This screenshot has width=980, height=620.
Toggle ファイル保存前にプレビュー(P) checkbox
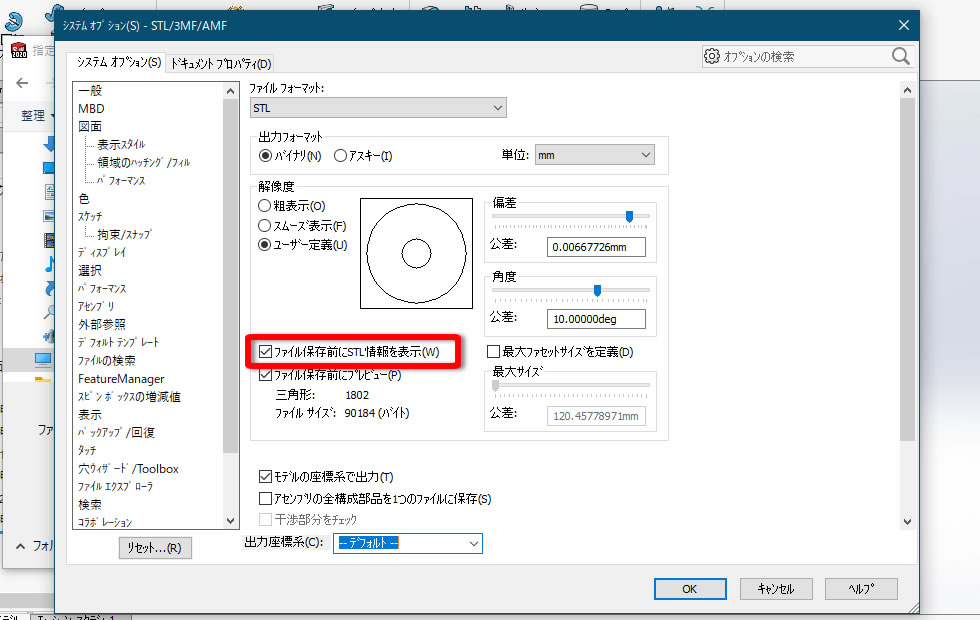click(265, 375)
